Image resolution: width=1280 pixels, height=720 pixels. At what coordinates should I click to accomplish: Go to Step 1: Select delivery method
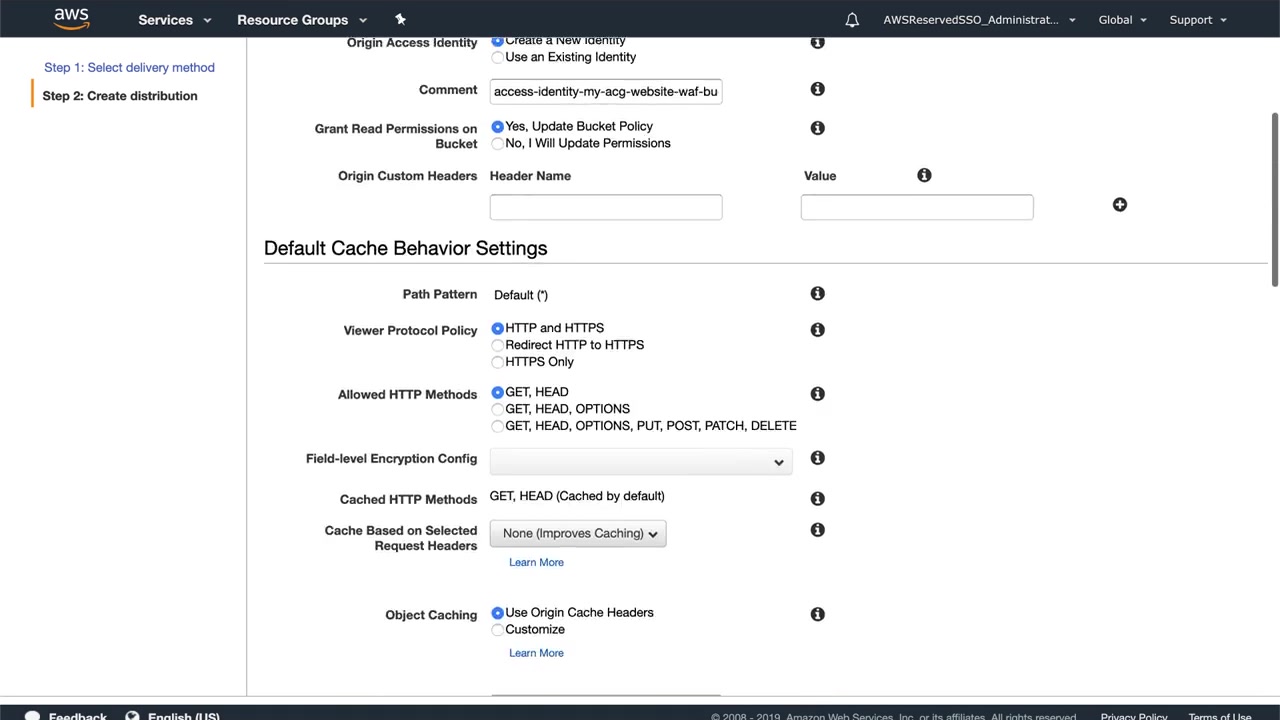129,68
